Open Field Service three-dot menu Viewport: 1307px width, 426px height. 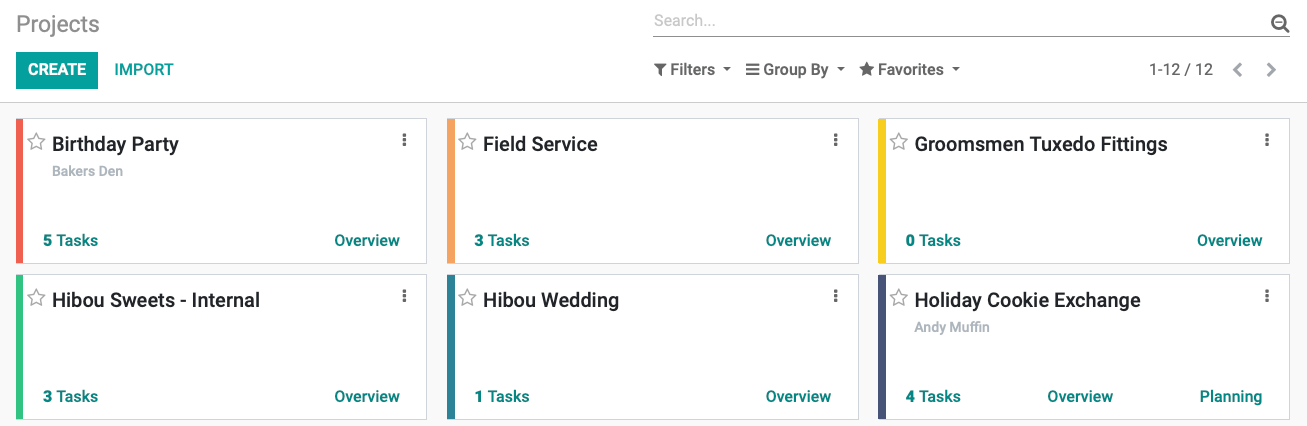tap(835, 140)
